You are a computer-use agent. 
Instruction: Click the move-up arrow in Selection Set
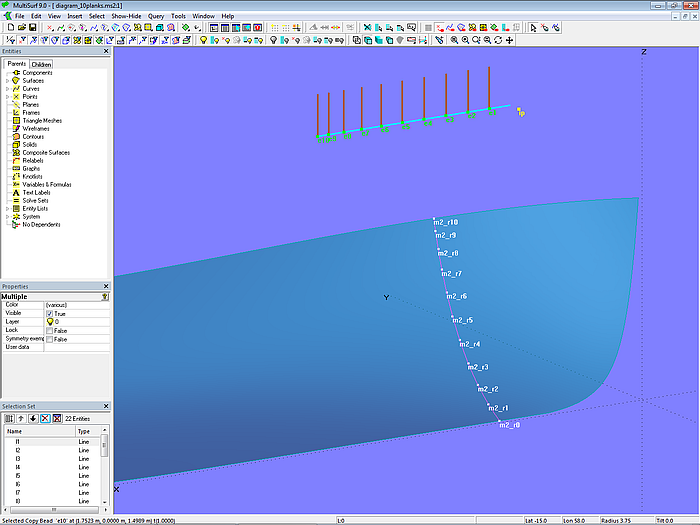tap(22, 418)
